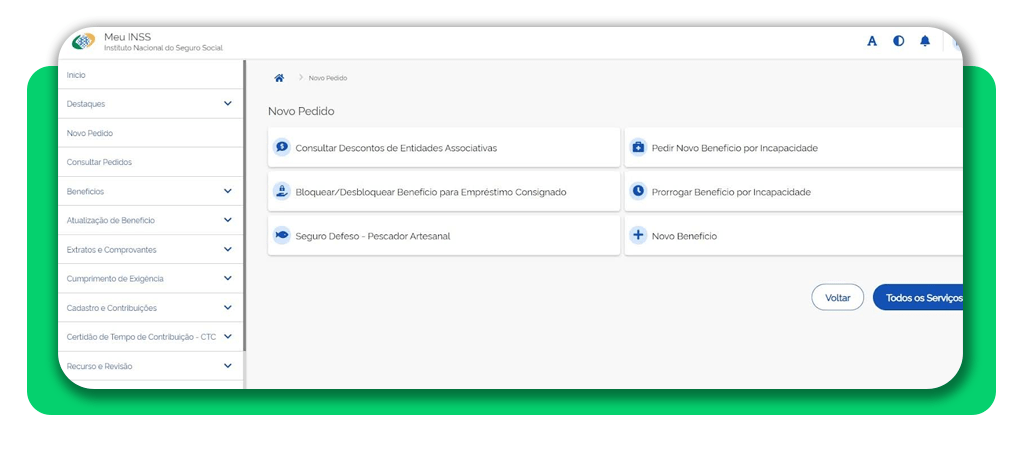Screen dimensions: 1024x451
Task: Expand Extratos e Comprovantes section
Action: 228,249
